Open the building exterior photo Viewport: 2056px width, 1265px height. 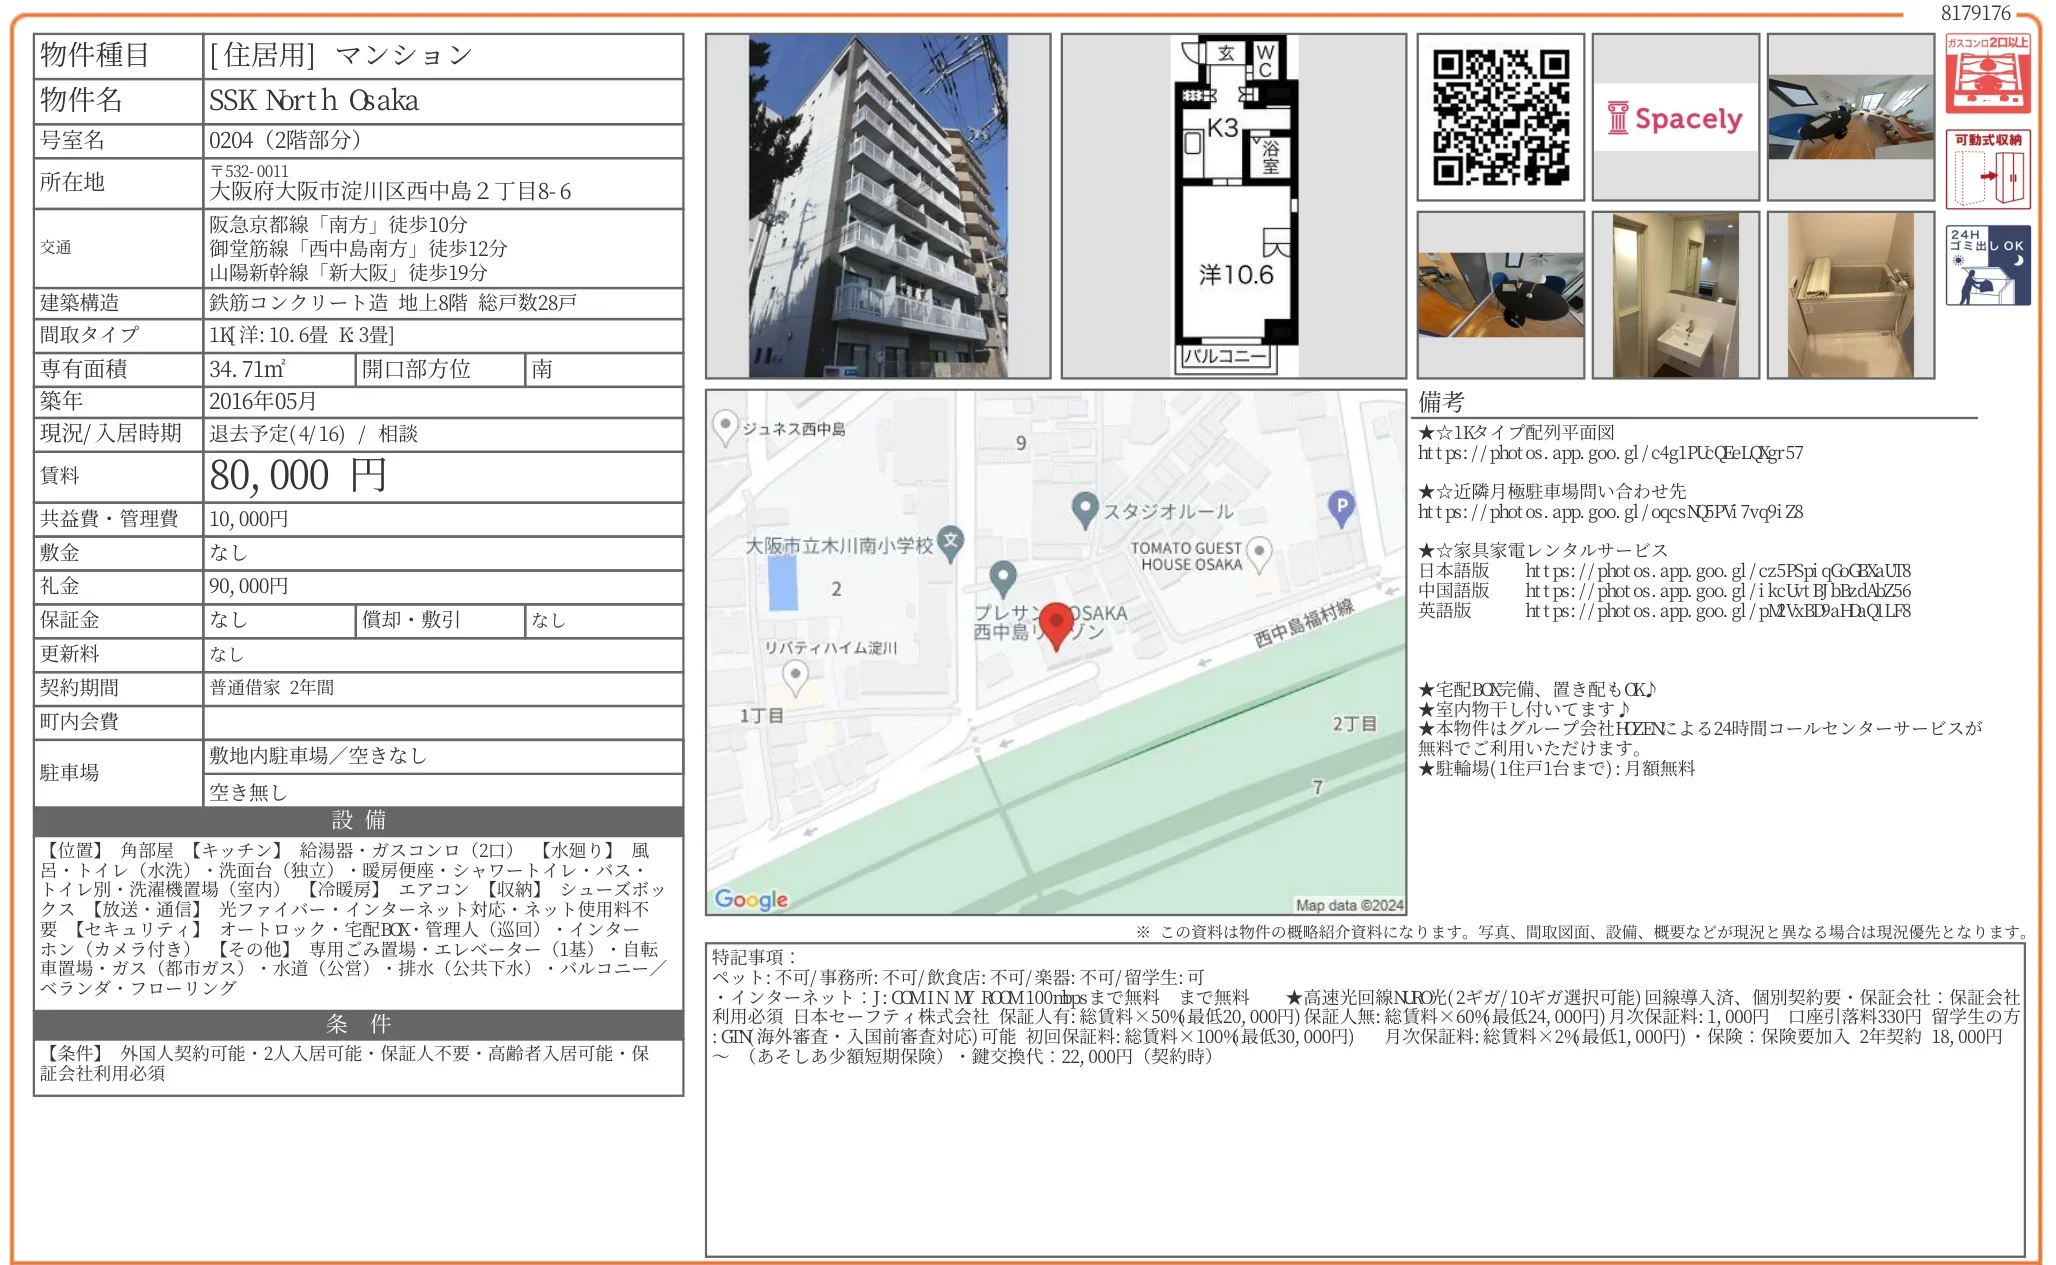878,206
